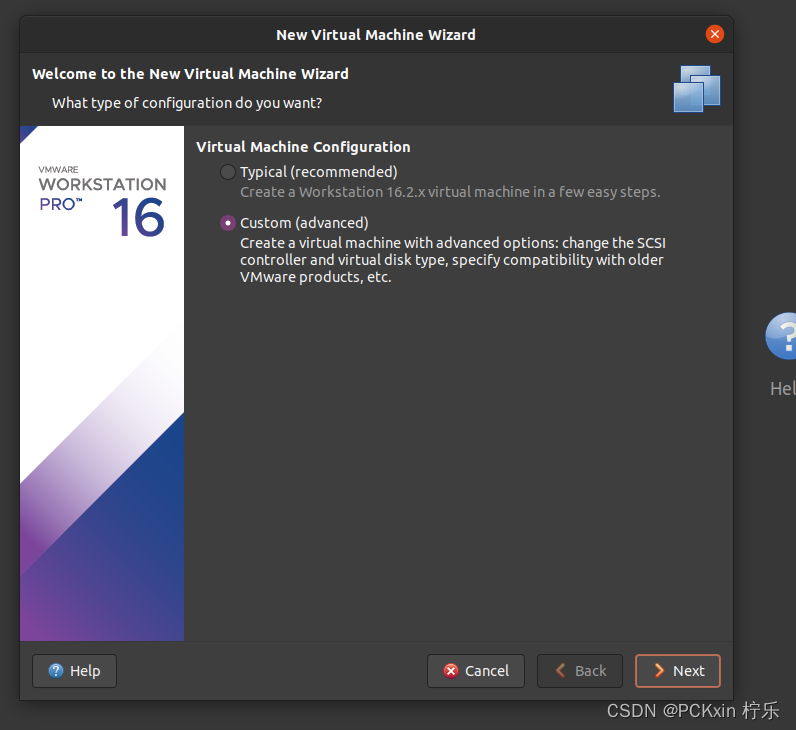
Task: Click 'What type of configuration do you want?' text
Action: tap(187, 103)
